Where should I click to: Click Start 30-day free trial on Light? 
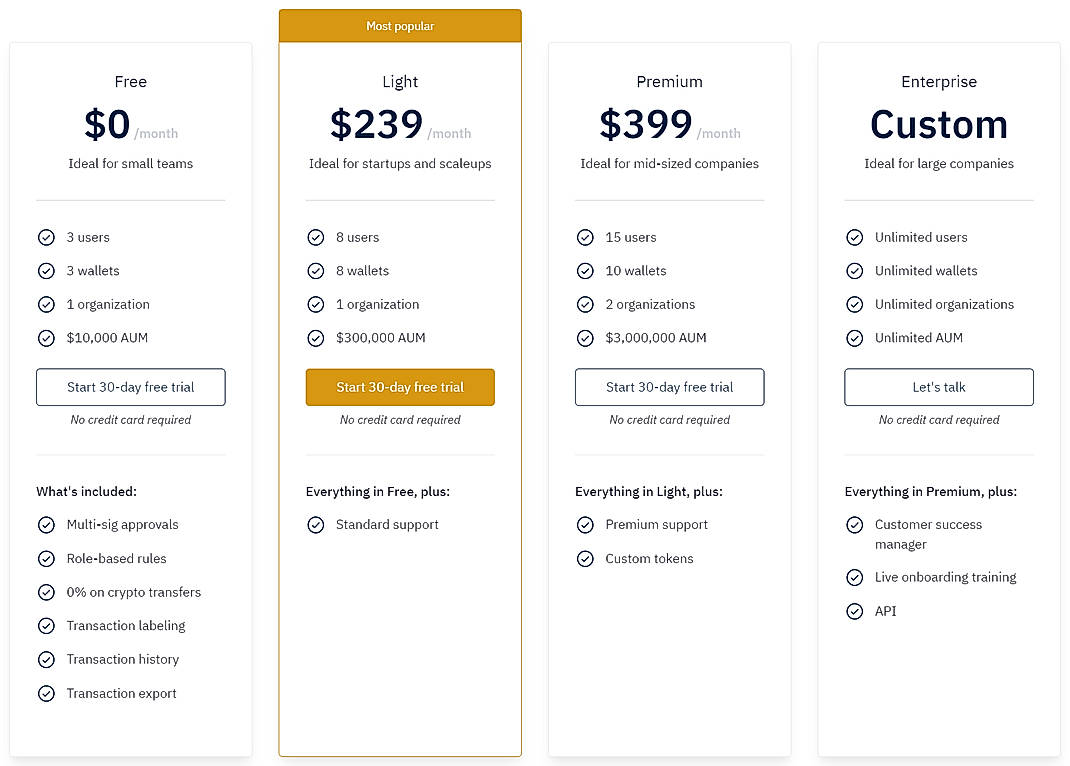[x=400, y=387]
